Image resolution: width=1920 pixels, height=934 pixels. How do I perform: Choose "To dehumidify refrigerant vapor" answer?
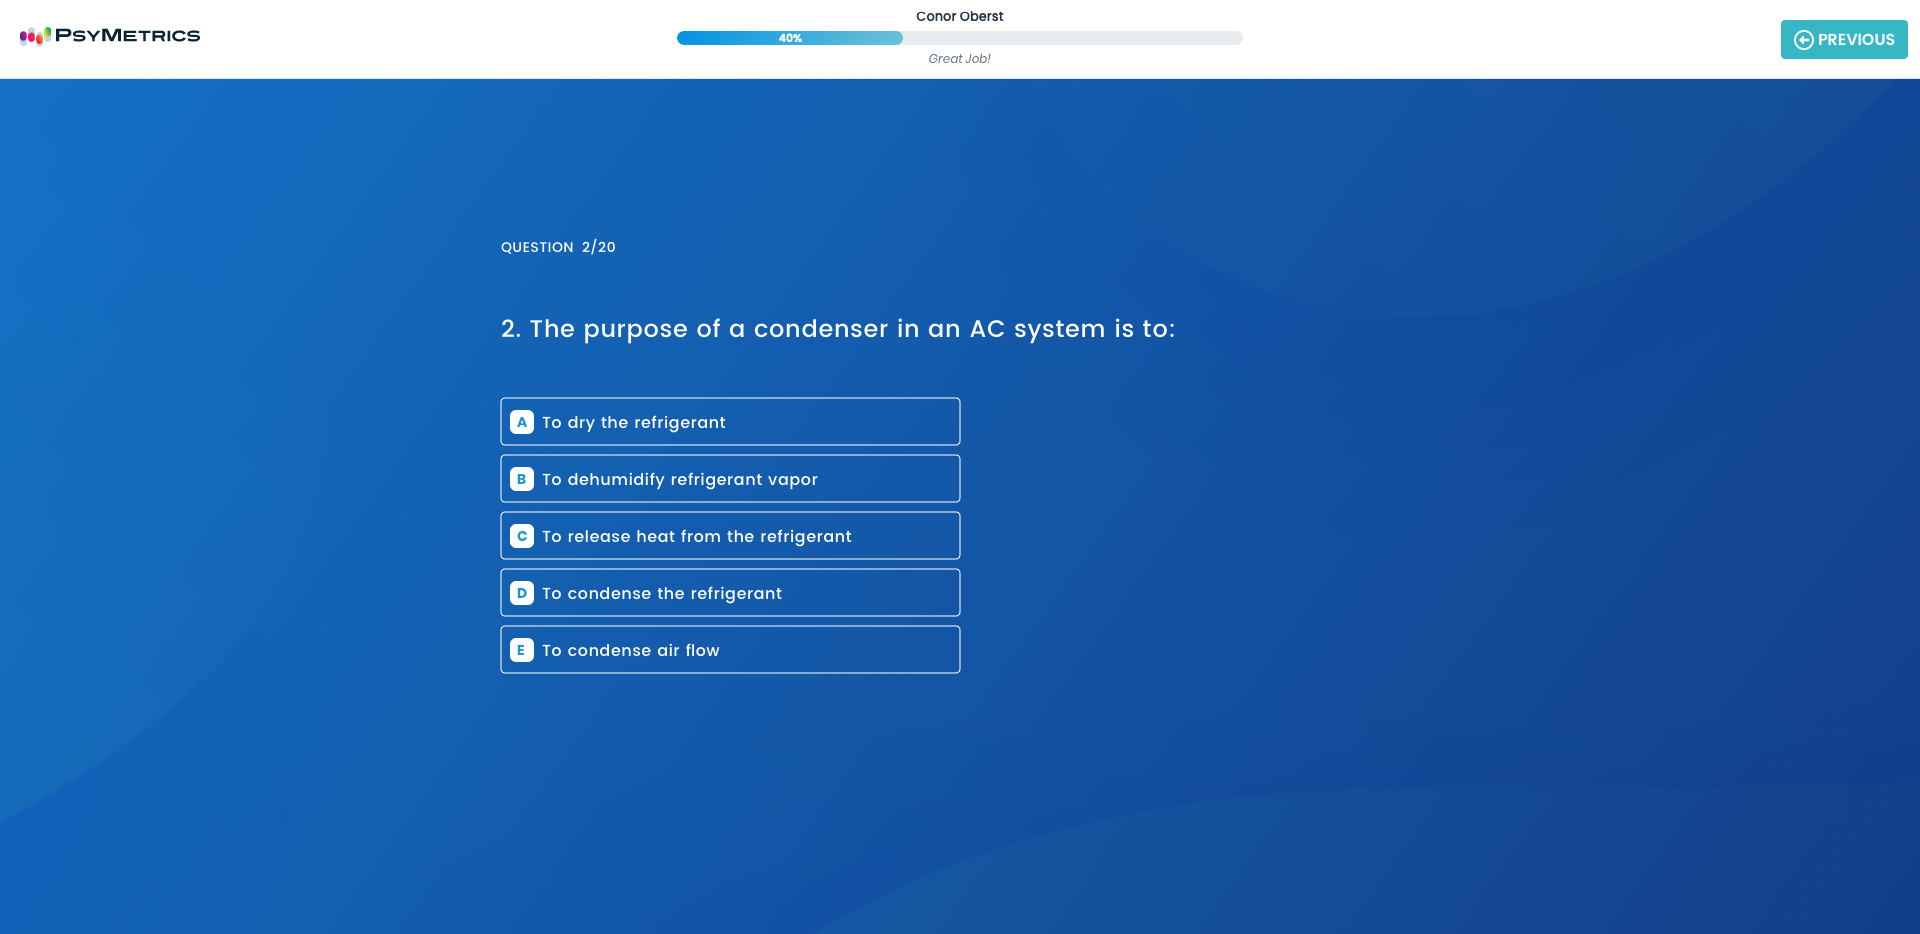[680, 479]
